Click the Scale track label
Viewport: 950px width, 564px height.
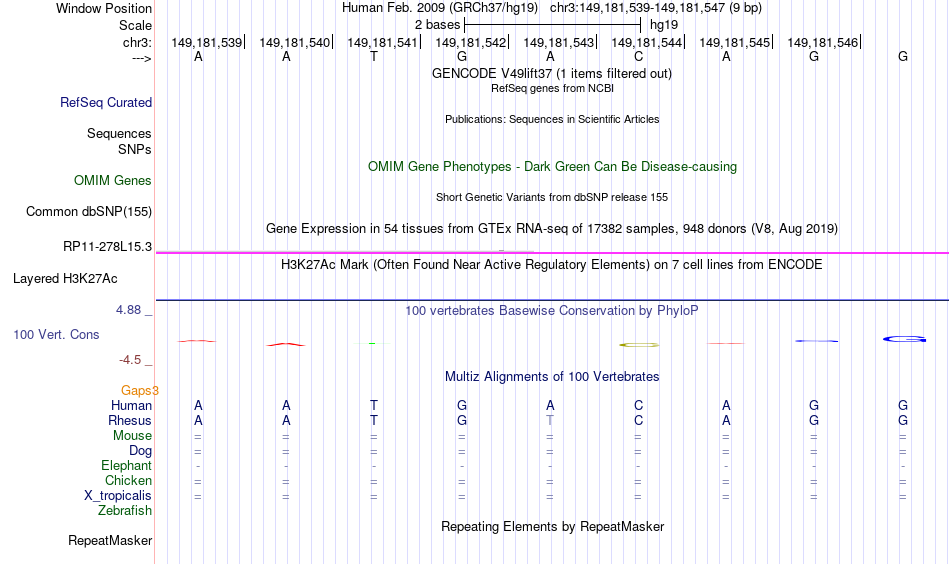click(x=135, y=25)
